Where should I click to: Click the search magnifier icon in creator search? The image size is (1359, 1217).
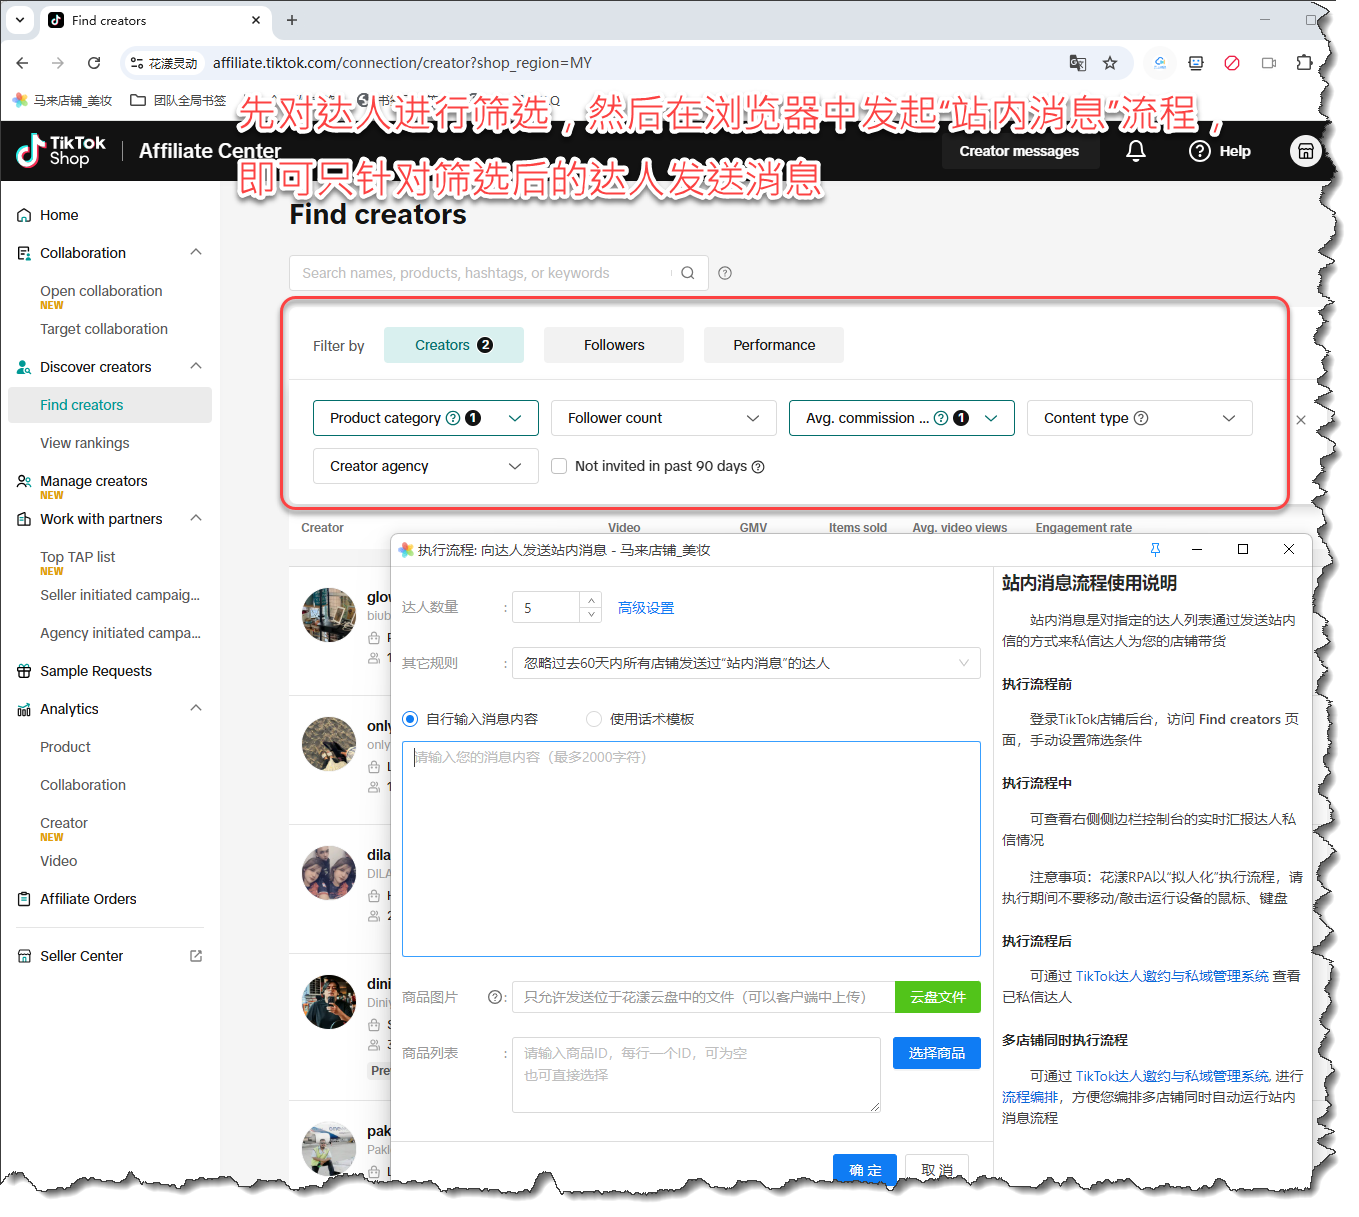688,273
